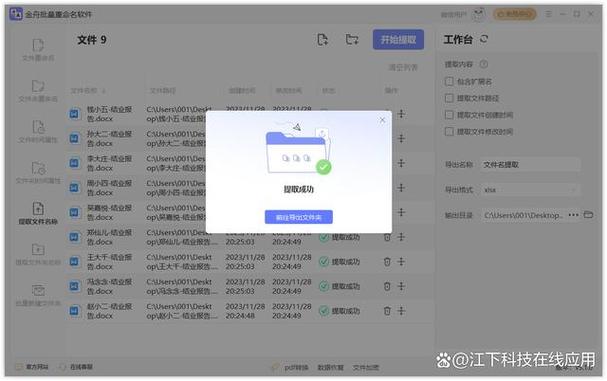607x381 pixels.
Task: Select the 孙大二-结业报告.docx file name
Action: coord(109,139)
